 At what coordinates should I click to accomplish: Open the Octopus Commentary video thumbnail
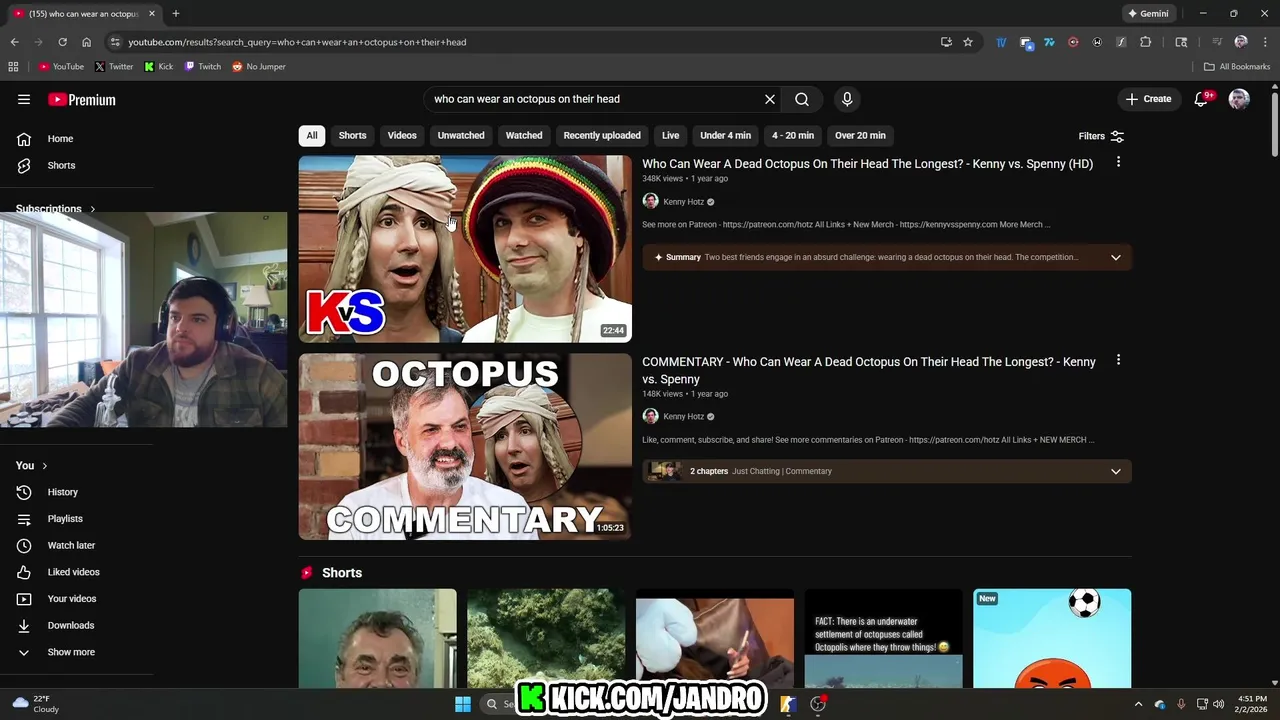point(465,447)
